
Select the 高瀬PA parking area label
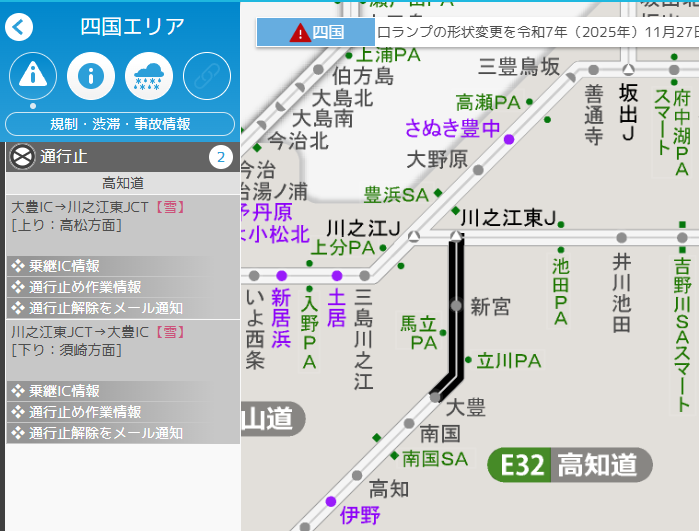(x=488, y=103)
